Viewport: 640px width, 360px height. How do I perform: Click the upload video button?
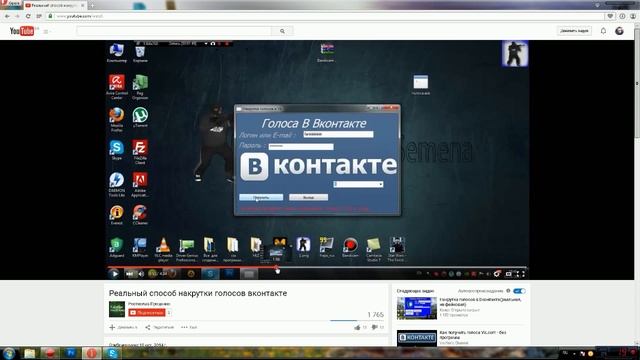tap(574, 31)
